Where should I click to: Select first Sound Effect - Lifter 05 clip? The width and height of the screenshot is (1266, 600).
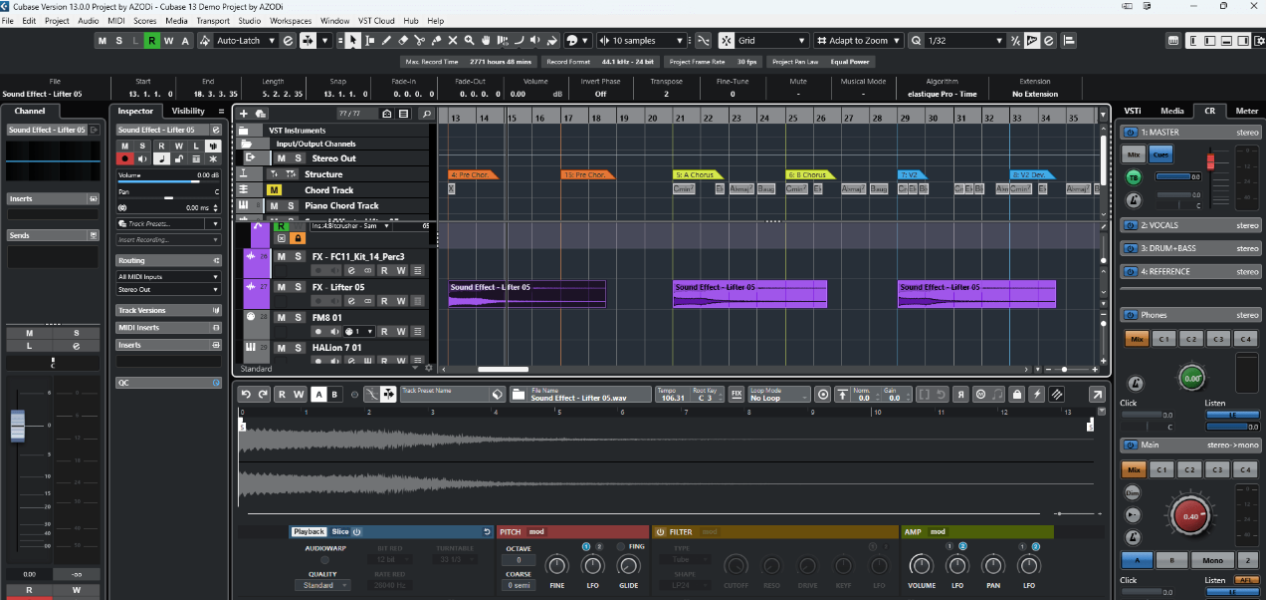coord(527,293)
